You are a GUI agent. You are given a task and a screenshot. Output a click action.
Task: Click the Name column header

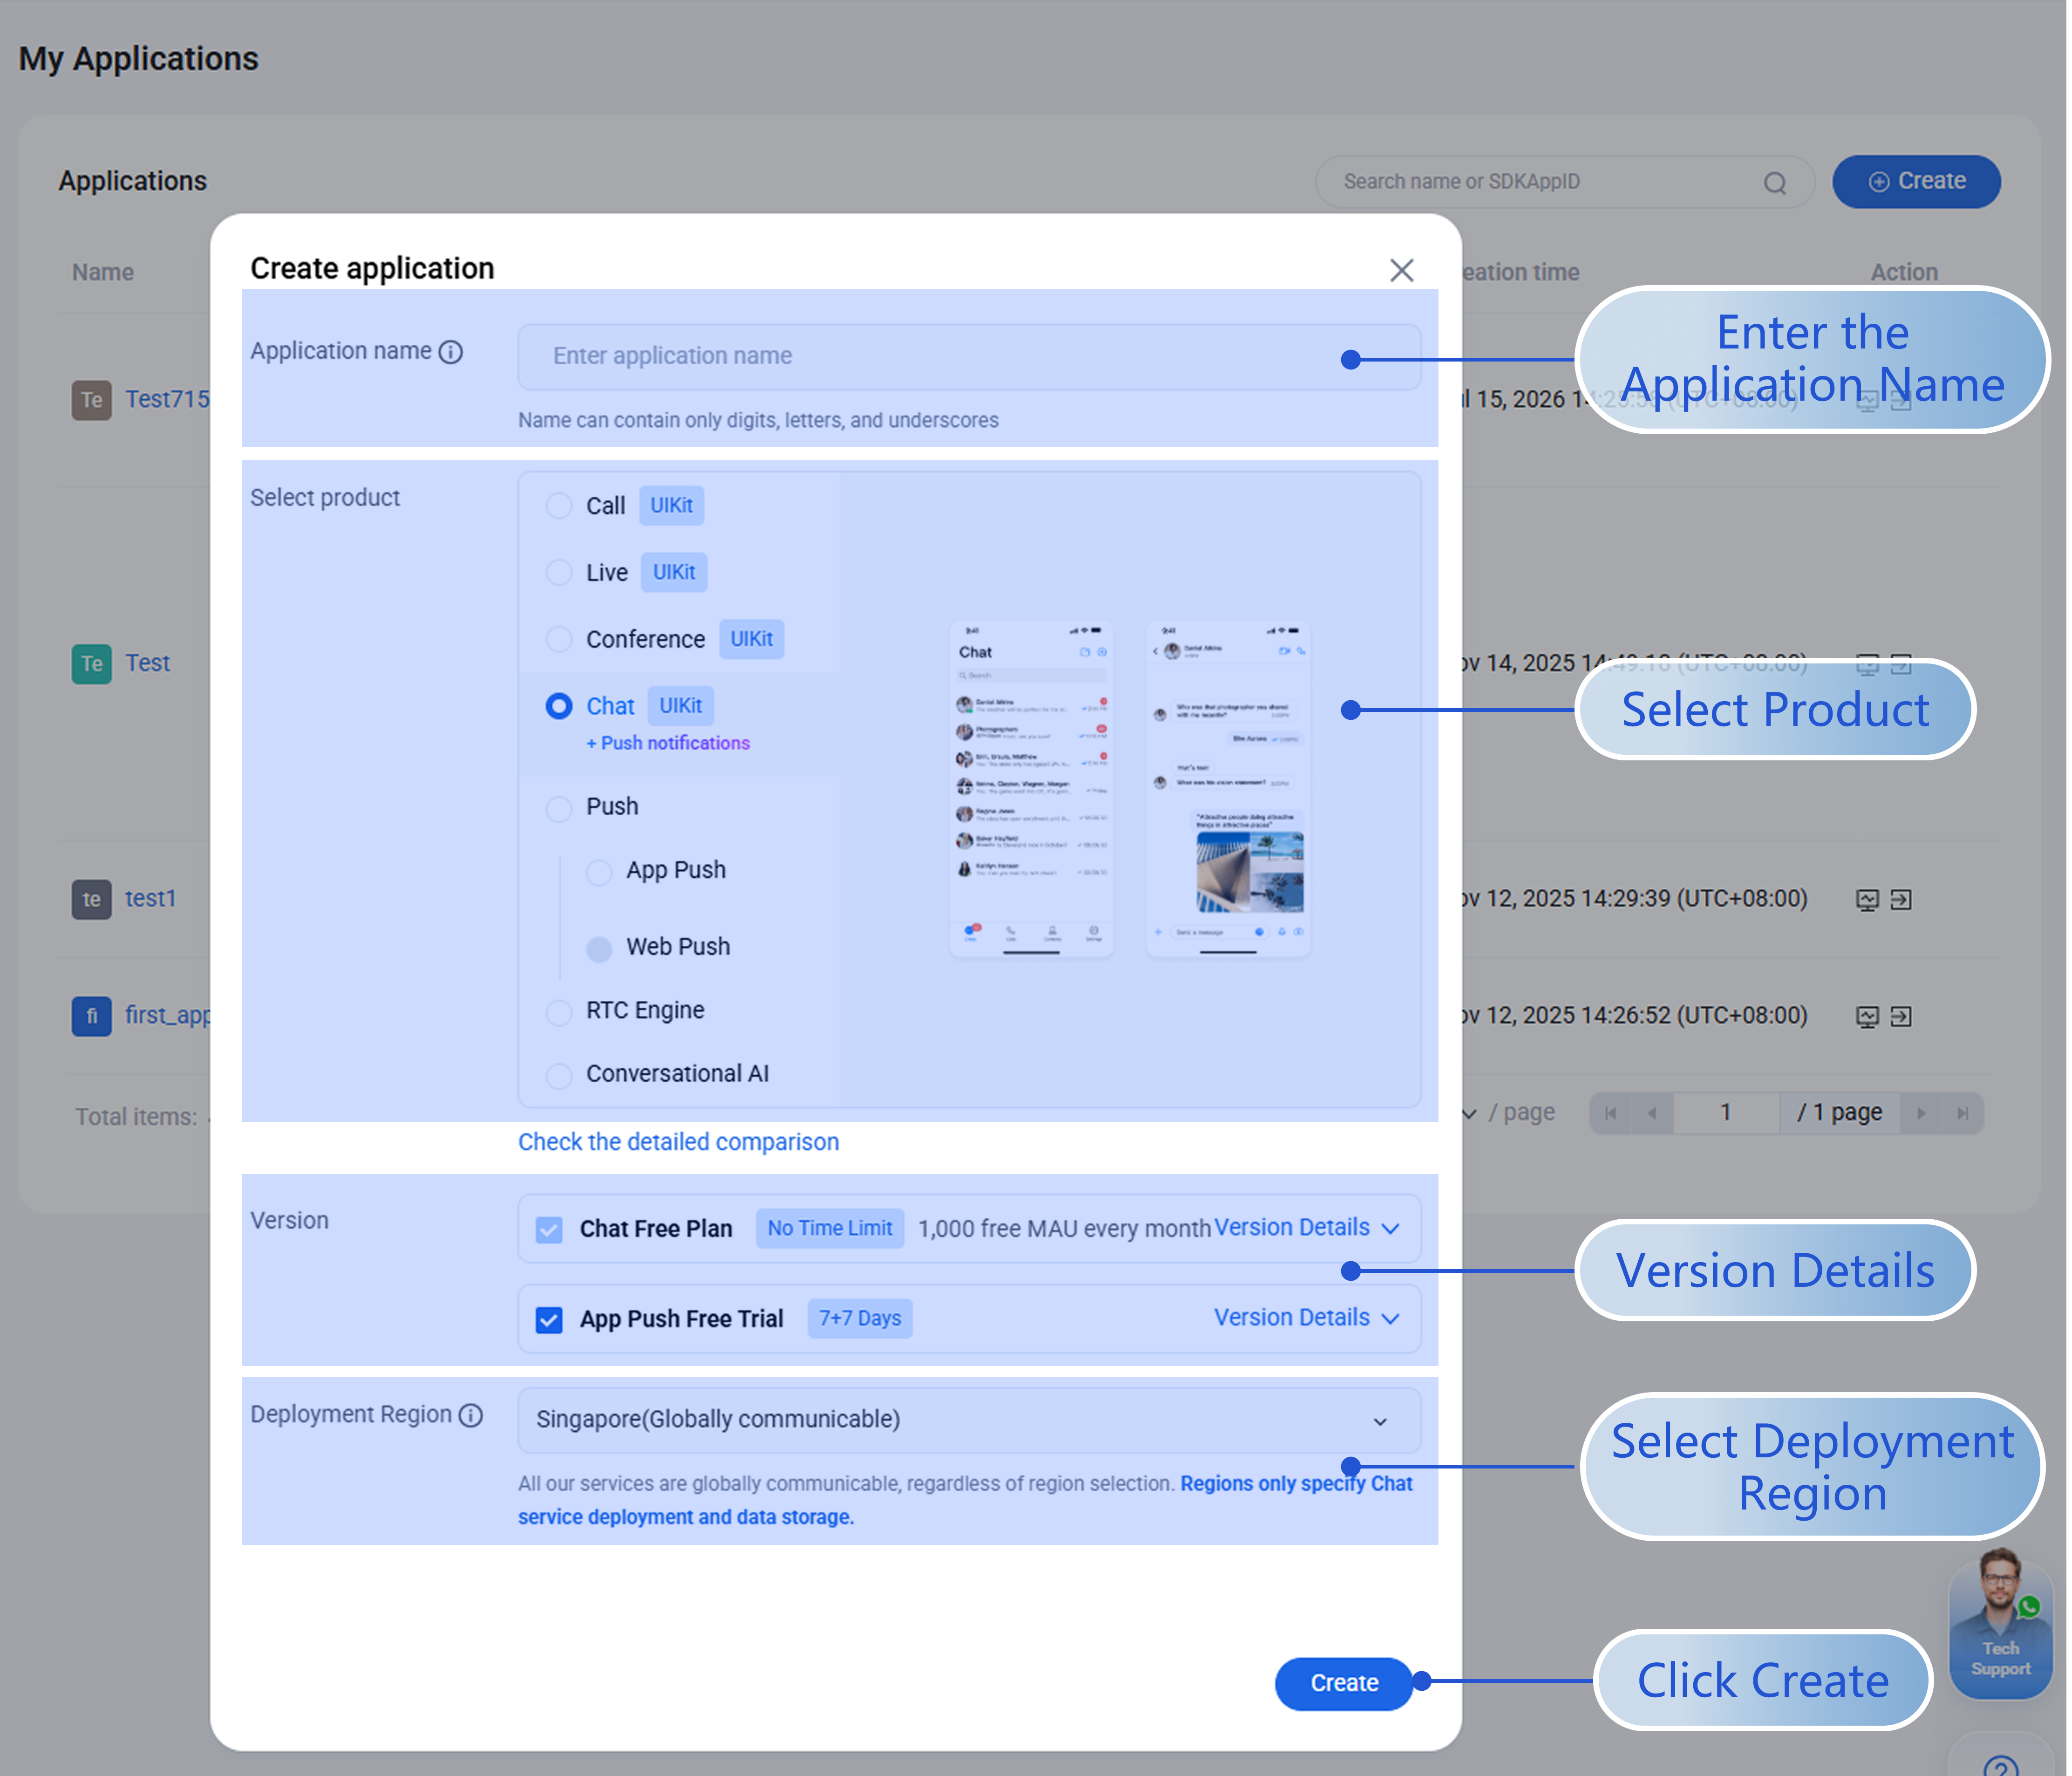tap(103, 272)
